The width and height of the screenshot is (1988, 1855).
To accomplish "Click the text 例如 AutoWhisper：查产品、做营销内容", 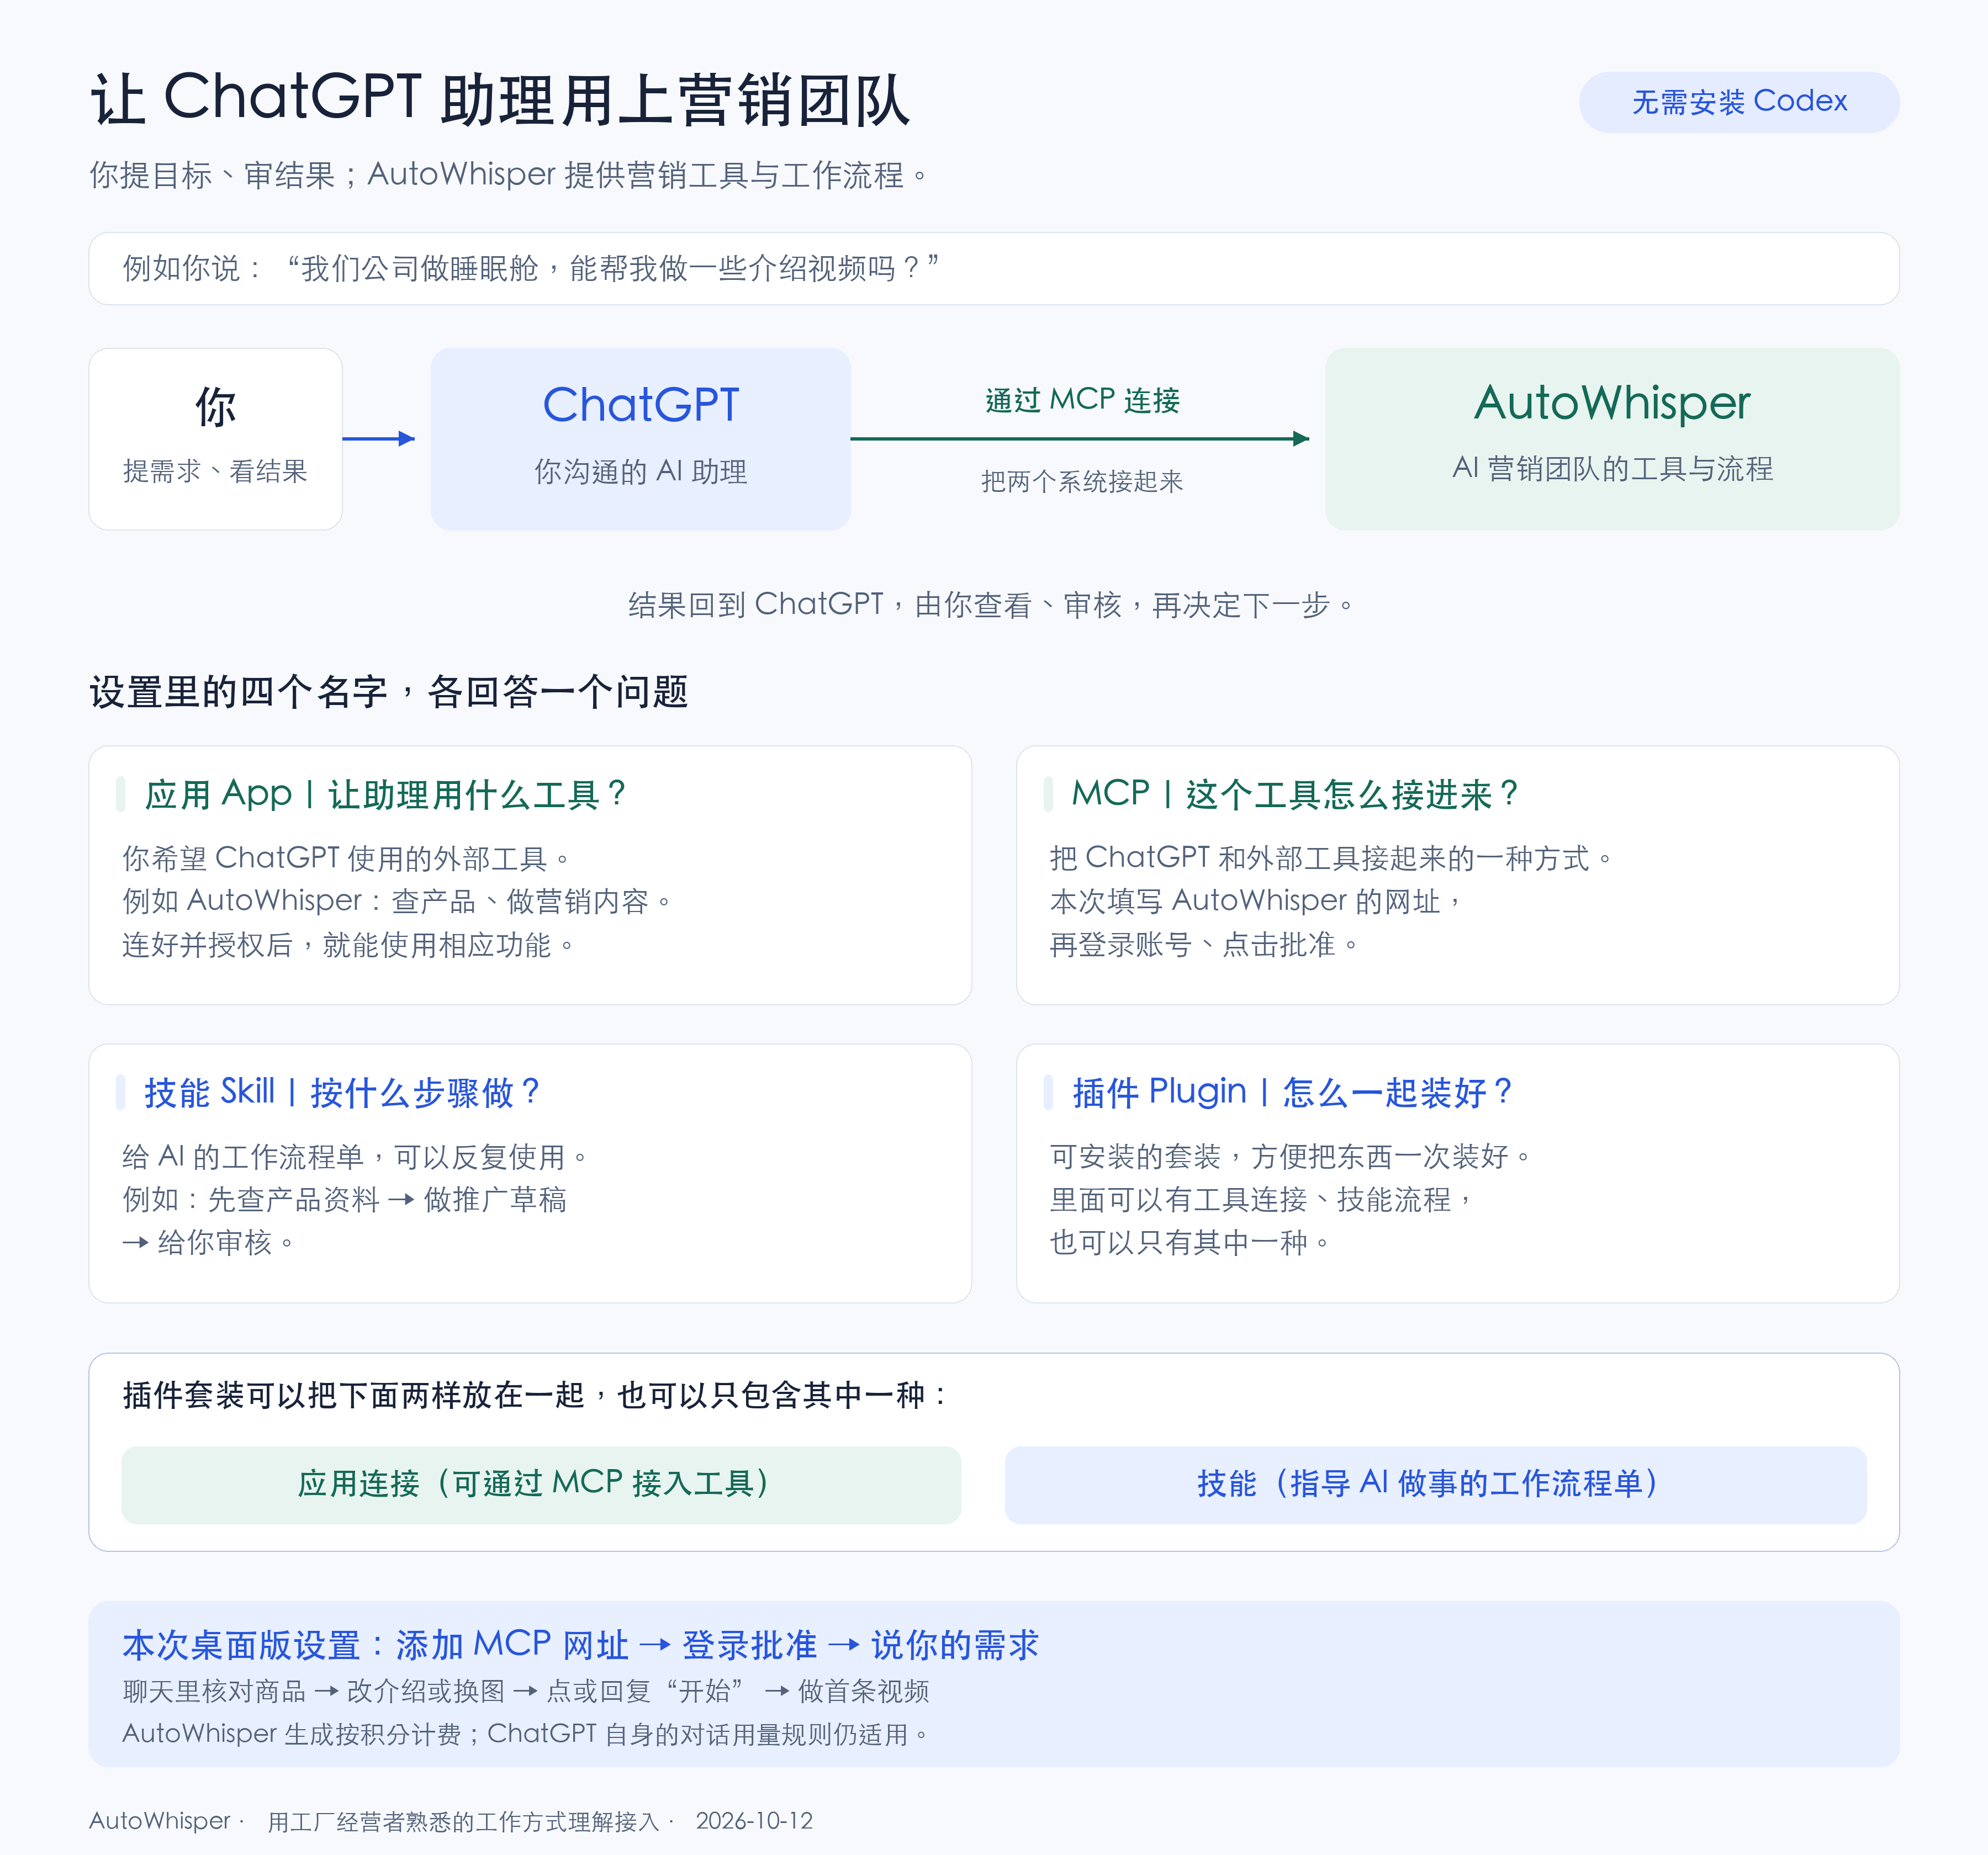I will [397, 901].
